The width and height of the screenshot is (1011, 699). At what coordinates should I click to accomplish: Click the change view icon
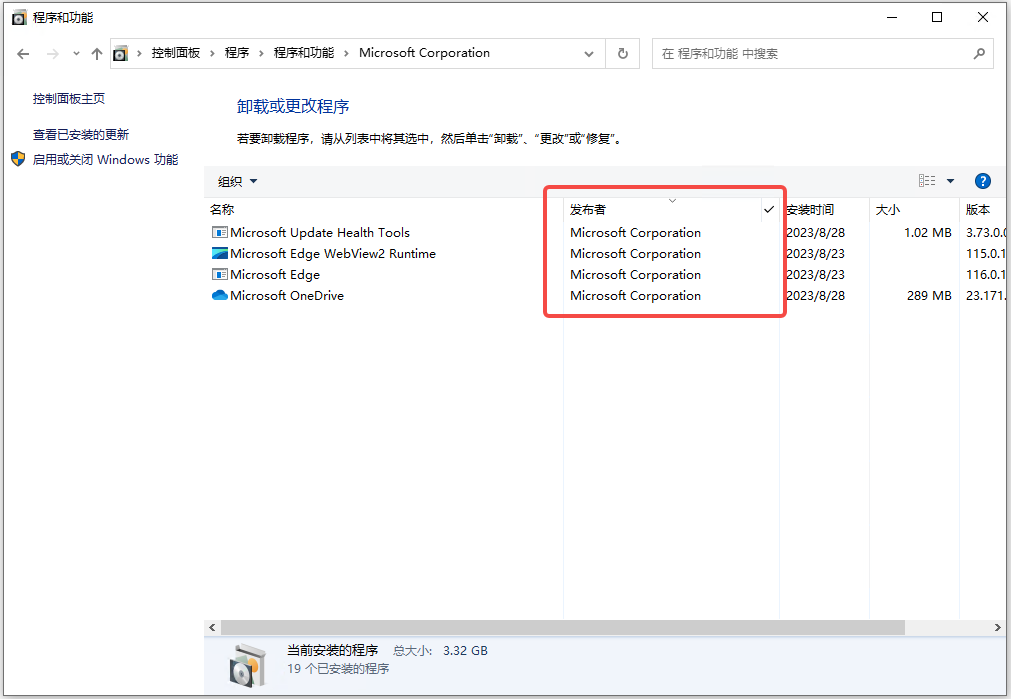(x=927, y=181)
